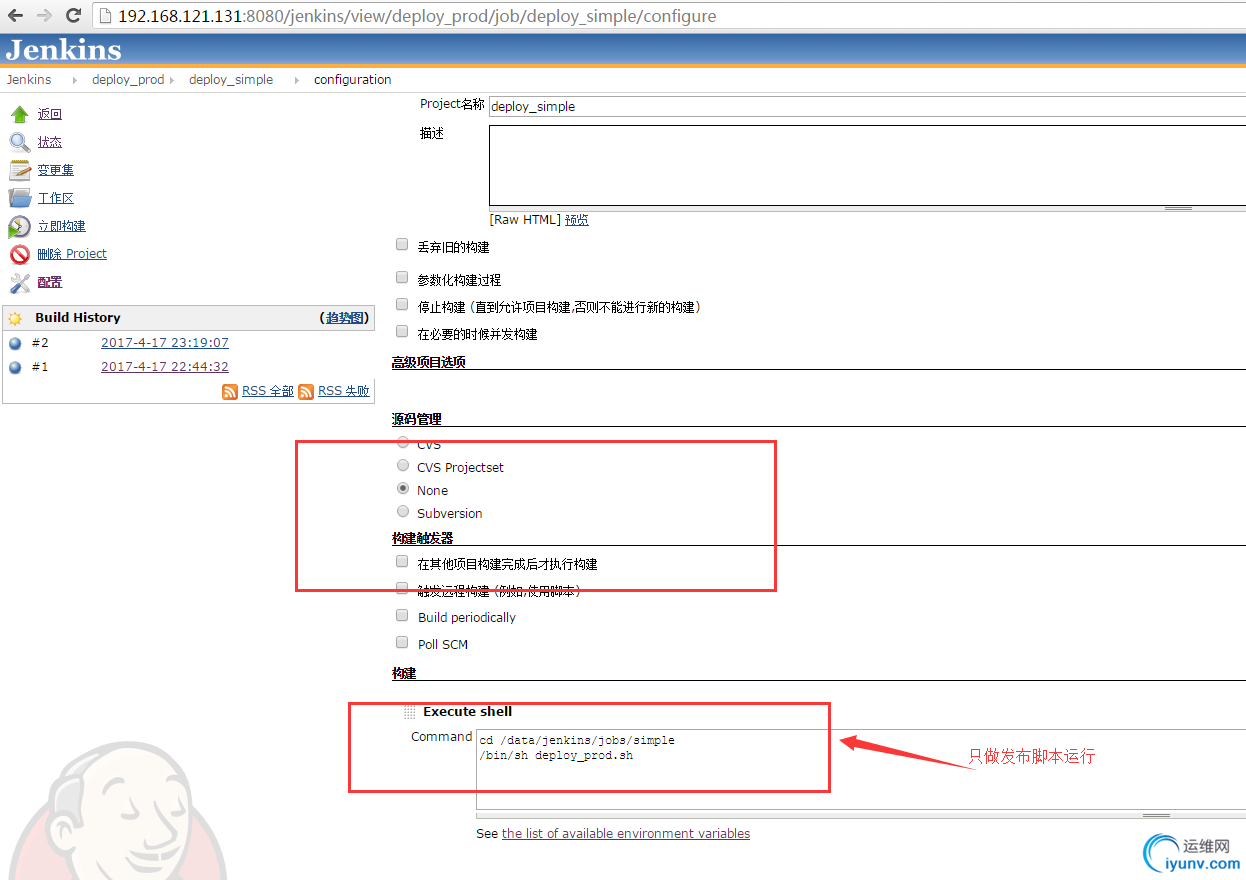Click the Project名称 input field

867,106
